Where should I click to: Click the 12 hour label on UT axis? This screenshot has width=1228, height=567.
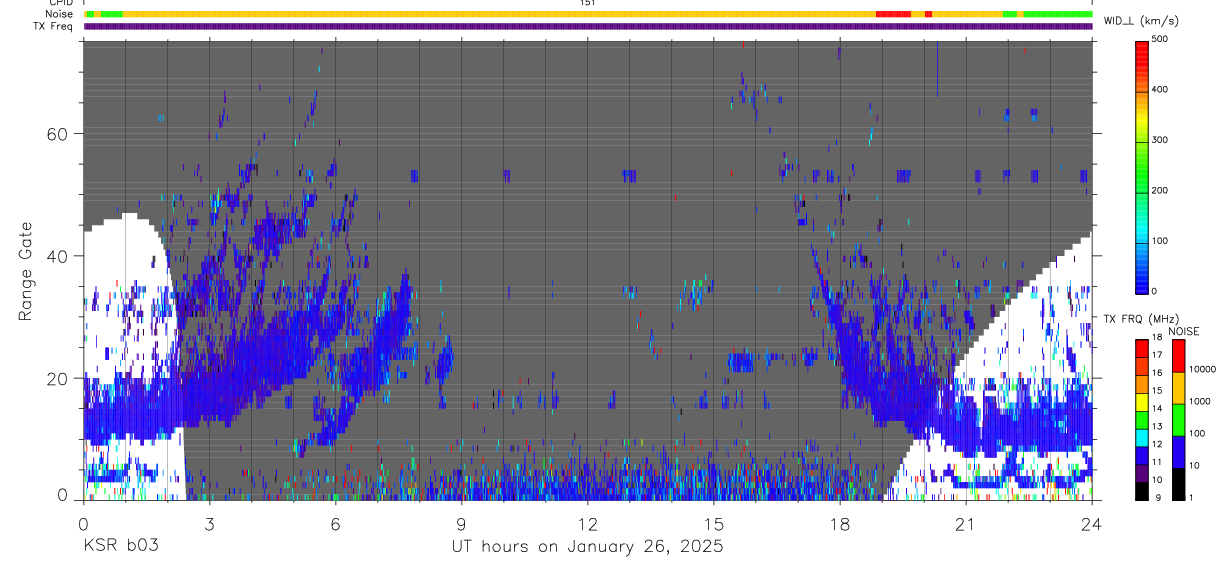point(587,523)
